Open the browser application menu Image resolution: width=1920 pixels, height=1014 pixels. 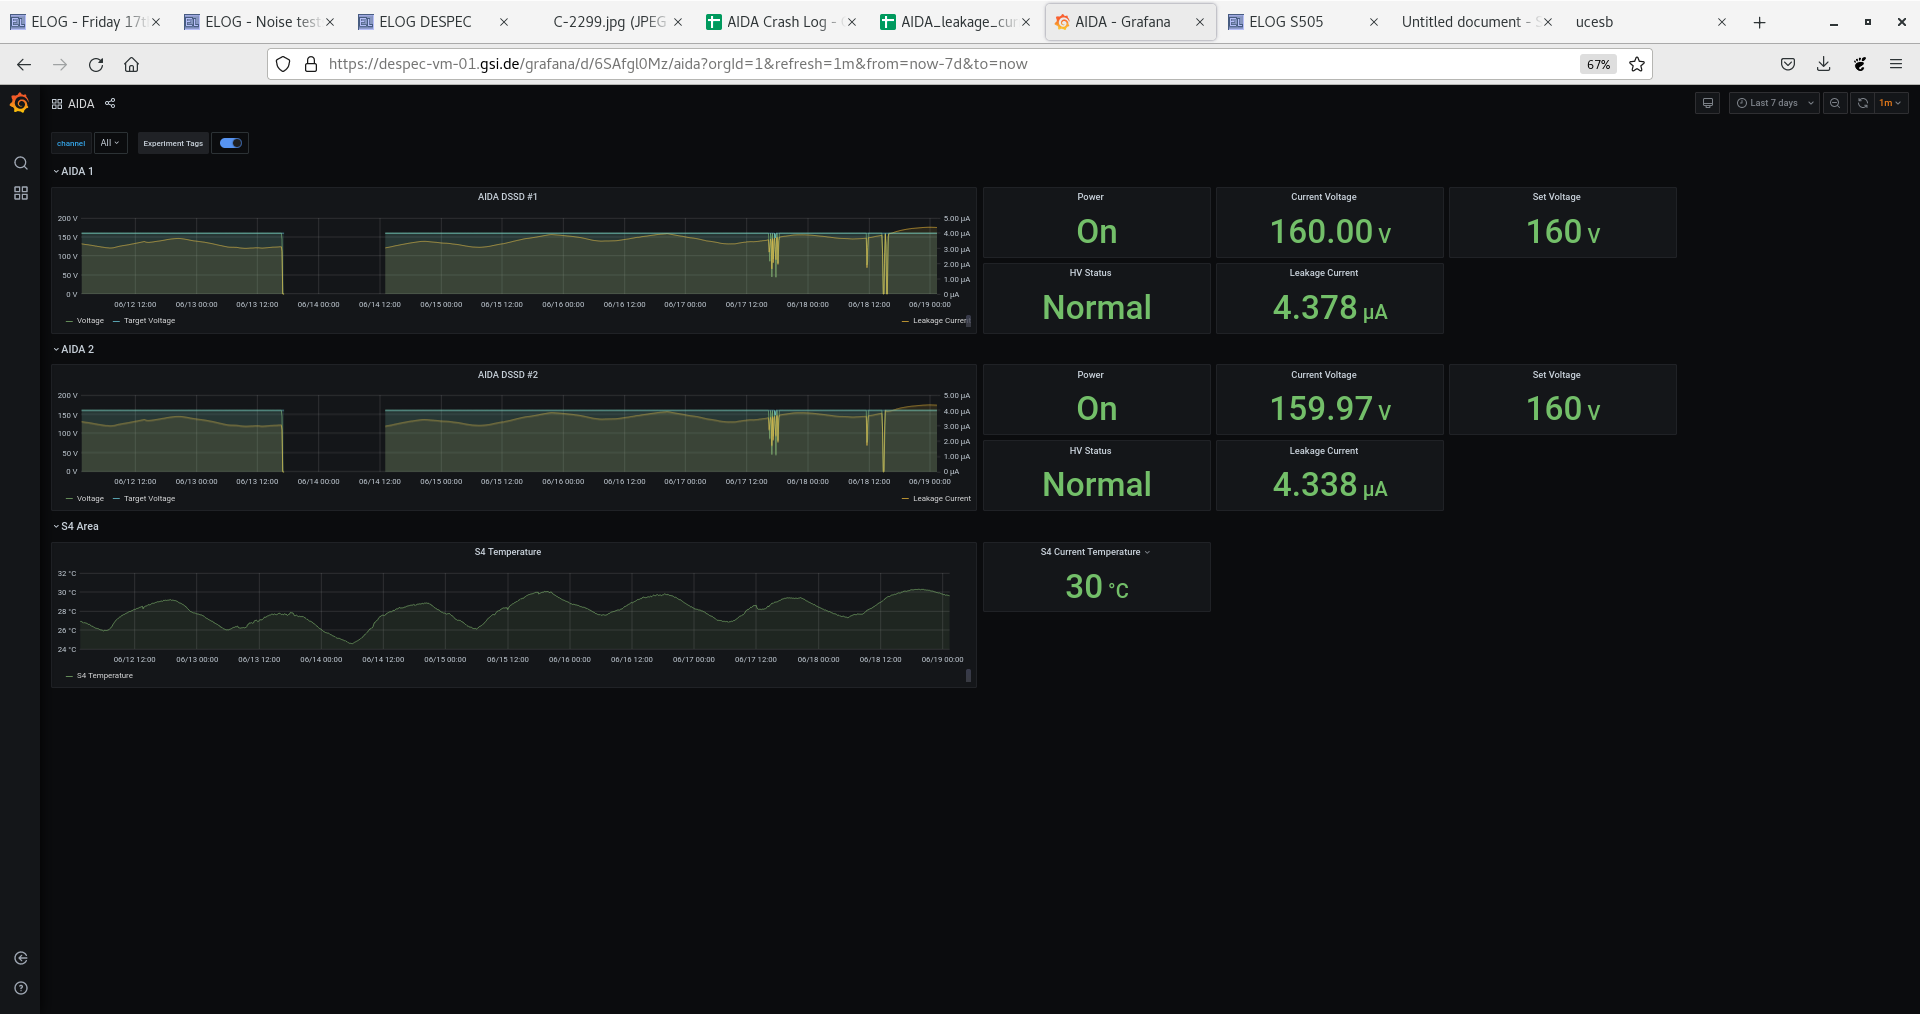point(1896,64)
